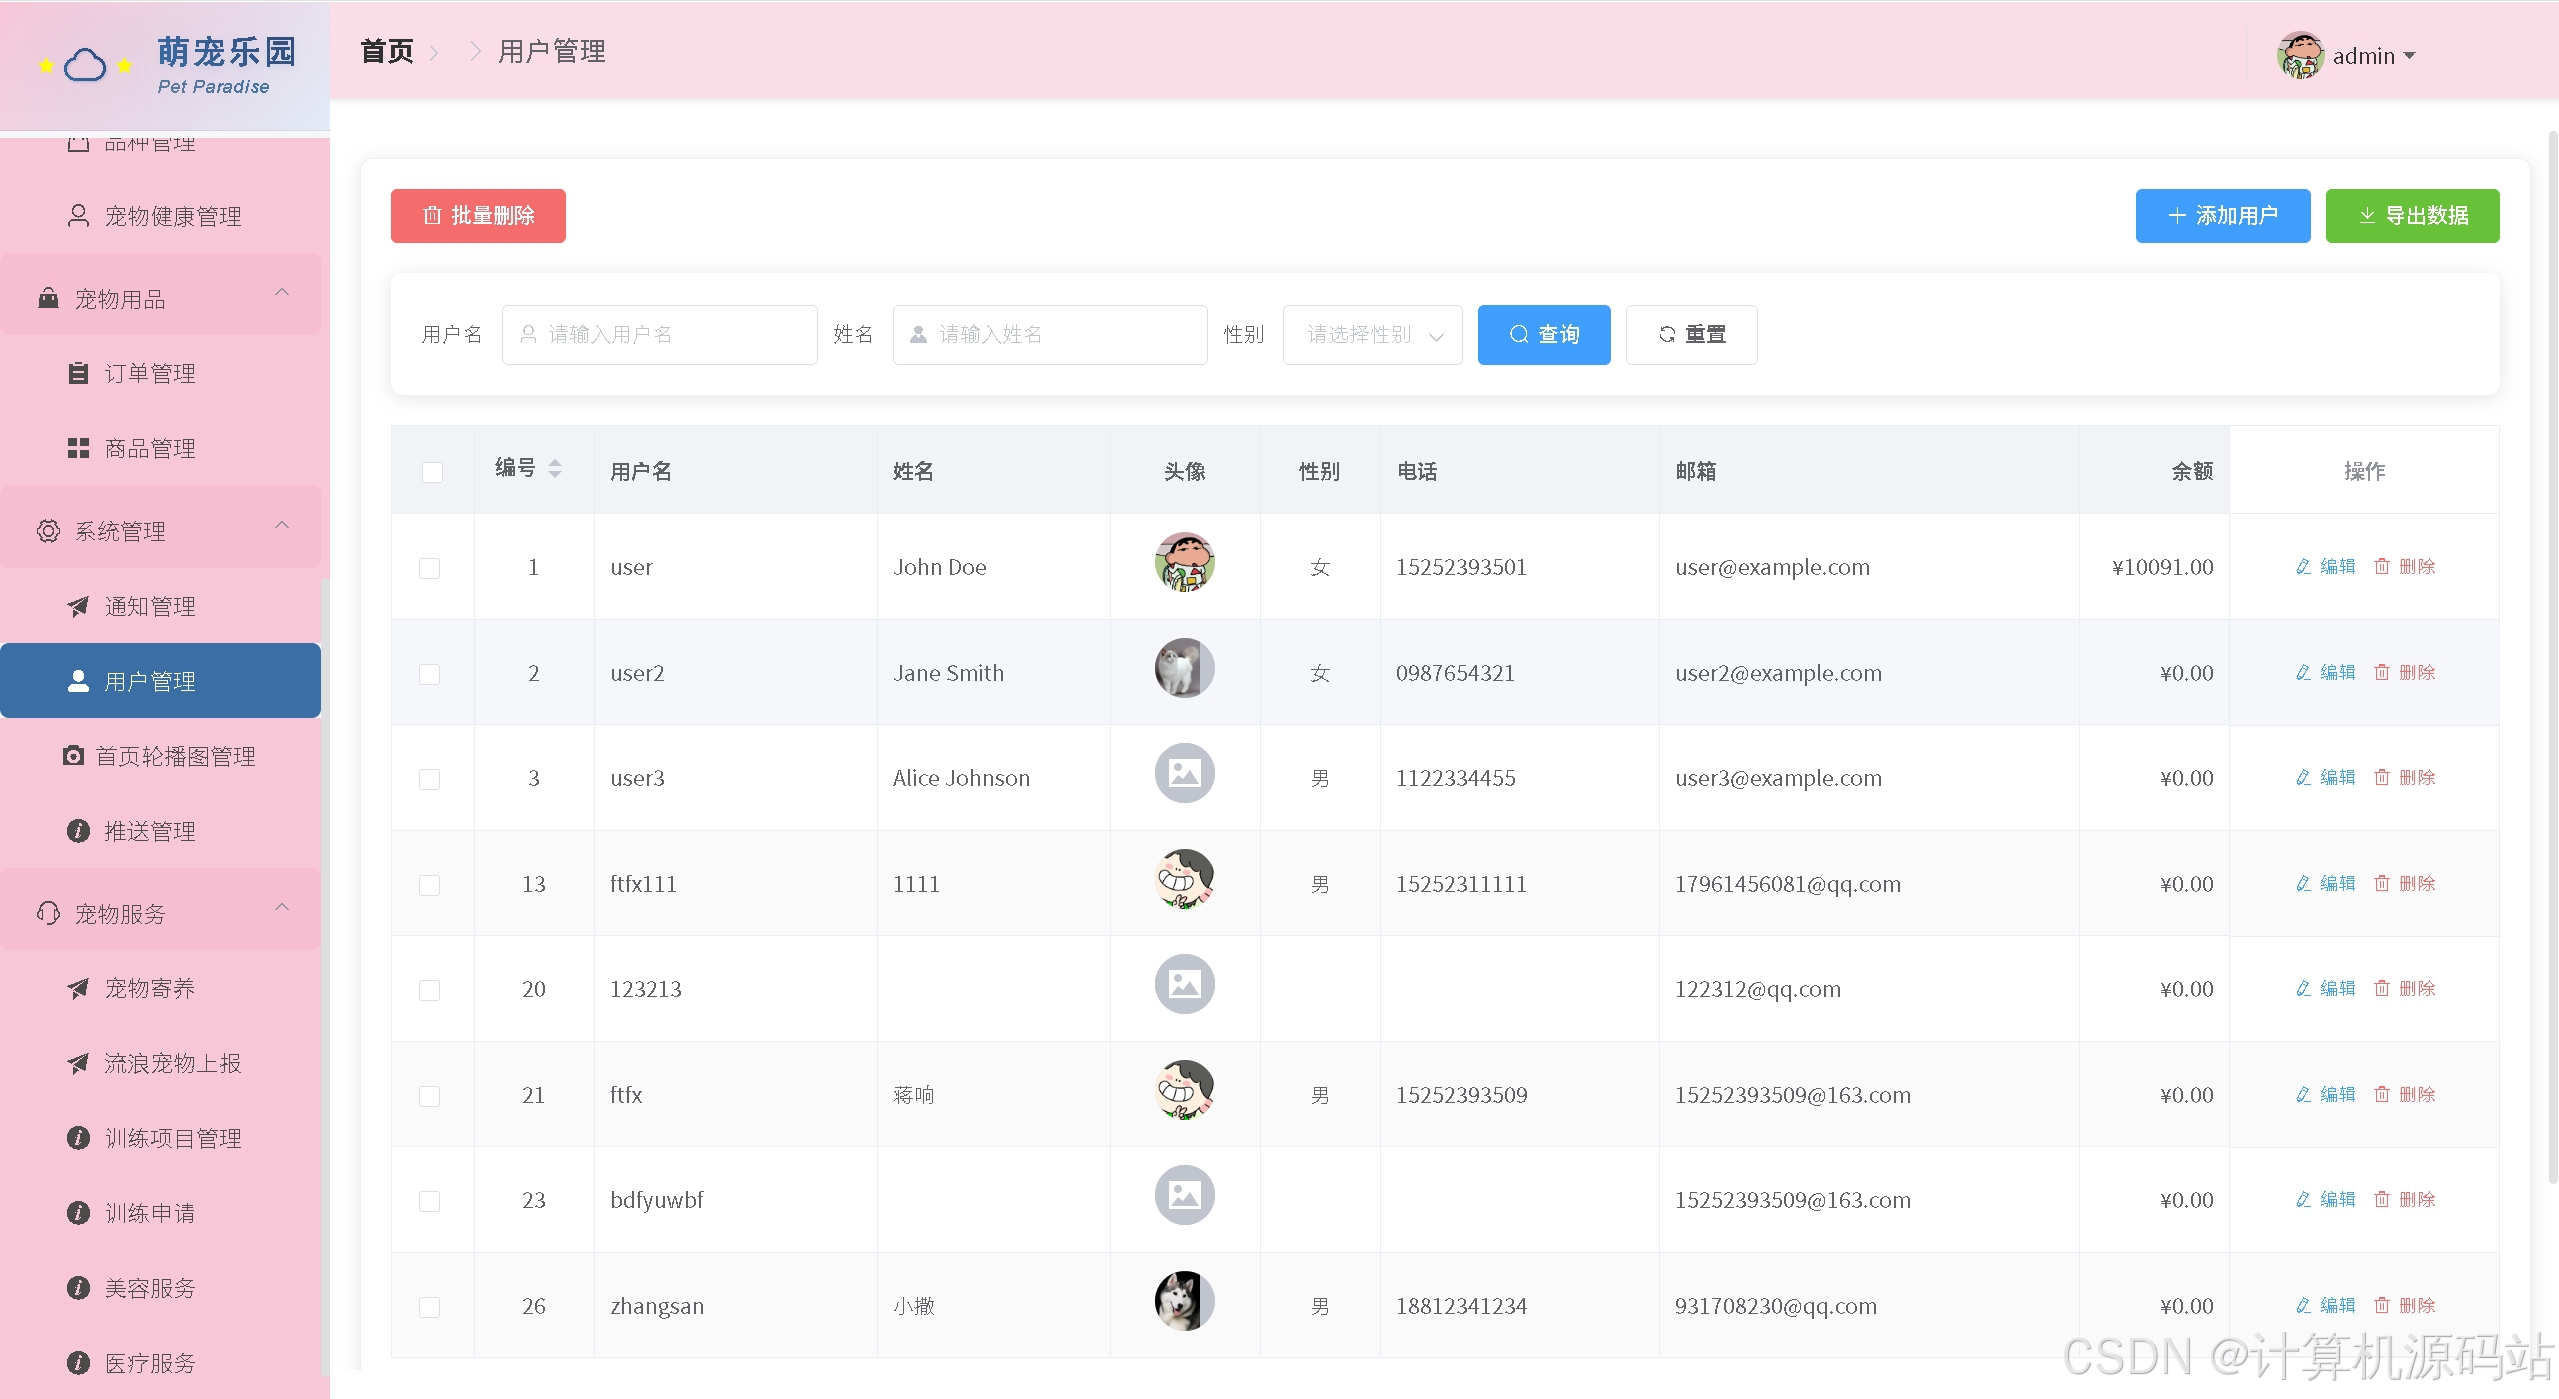Click edit pencil icon for user row
The image size is (2559, 1399).
click(x=2303, y=566)
